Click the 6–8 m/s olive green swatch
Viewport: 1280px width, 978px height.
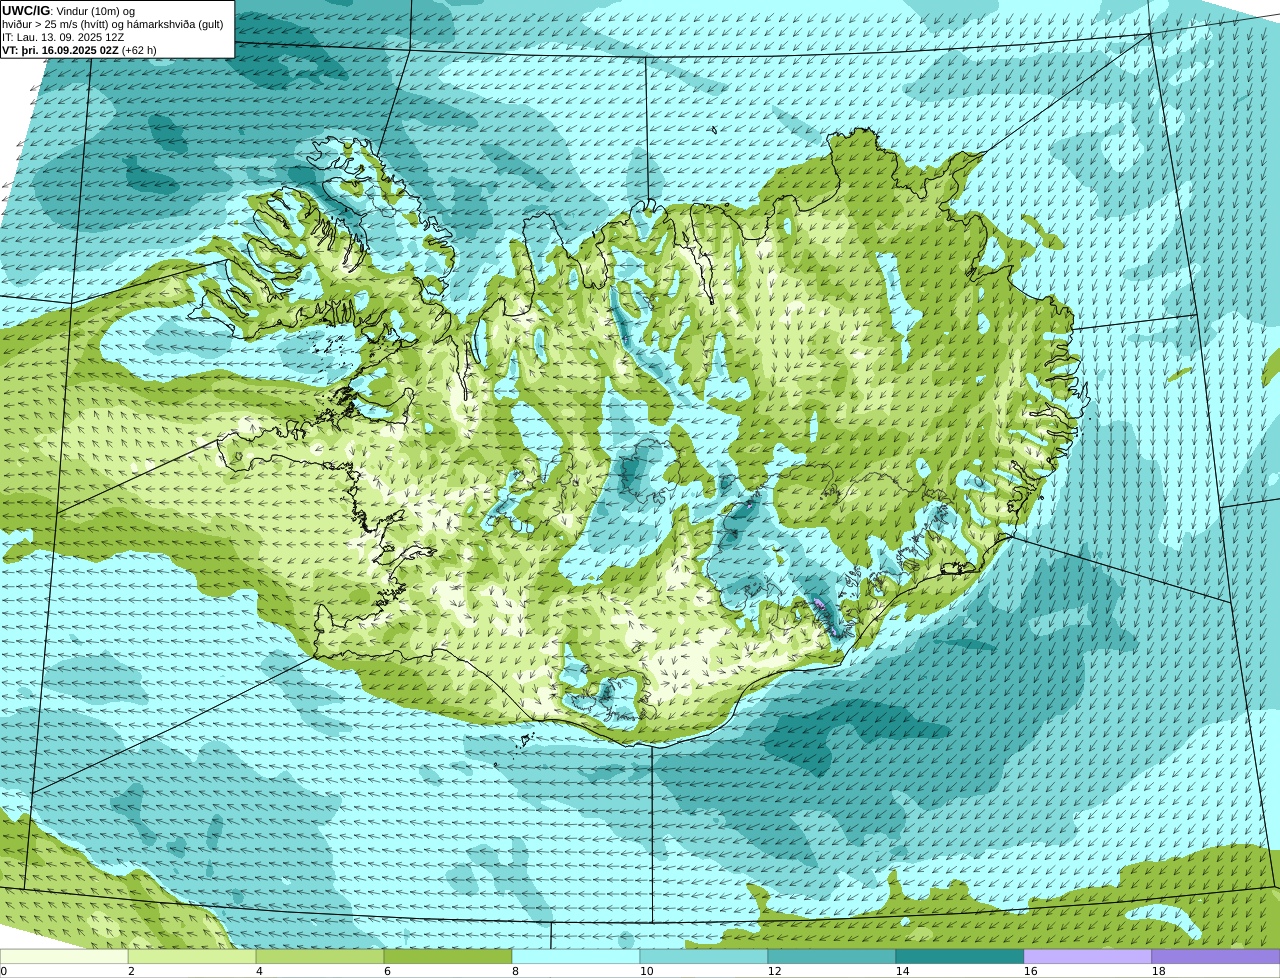[x=448, y=956]
